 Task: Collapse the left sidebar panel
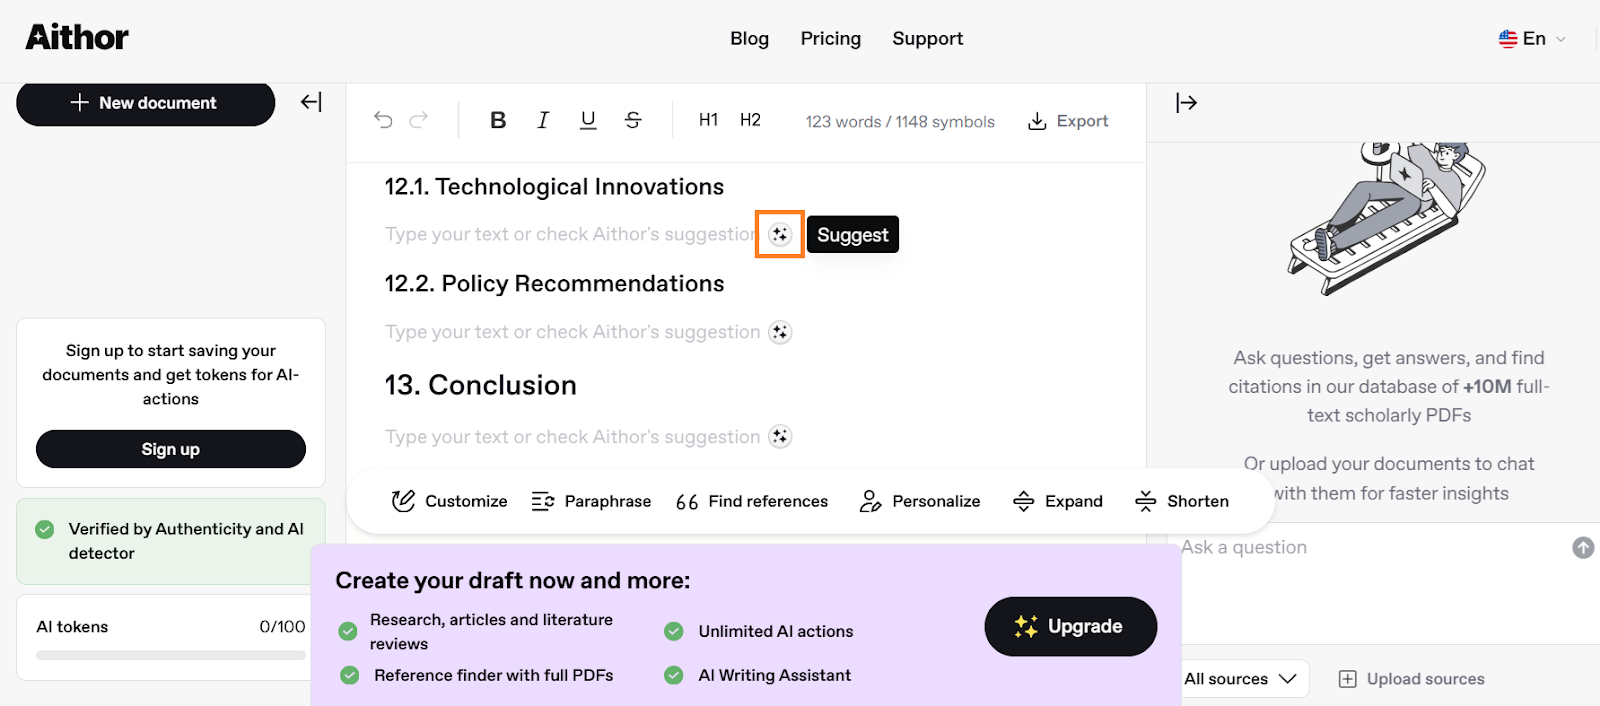311,102
